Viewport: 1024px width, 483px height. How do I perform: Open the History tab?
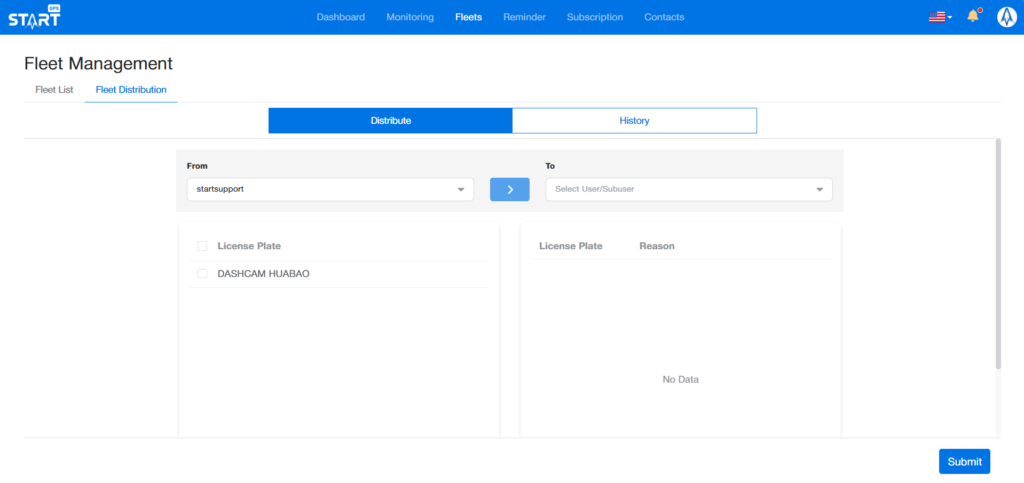[634, 121]
